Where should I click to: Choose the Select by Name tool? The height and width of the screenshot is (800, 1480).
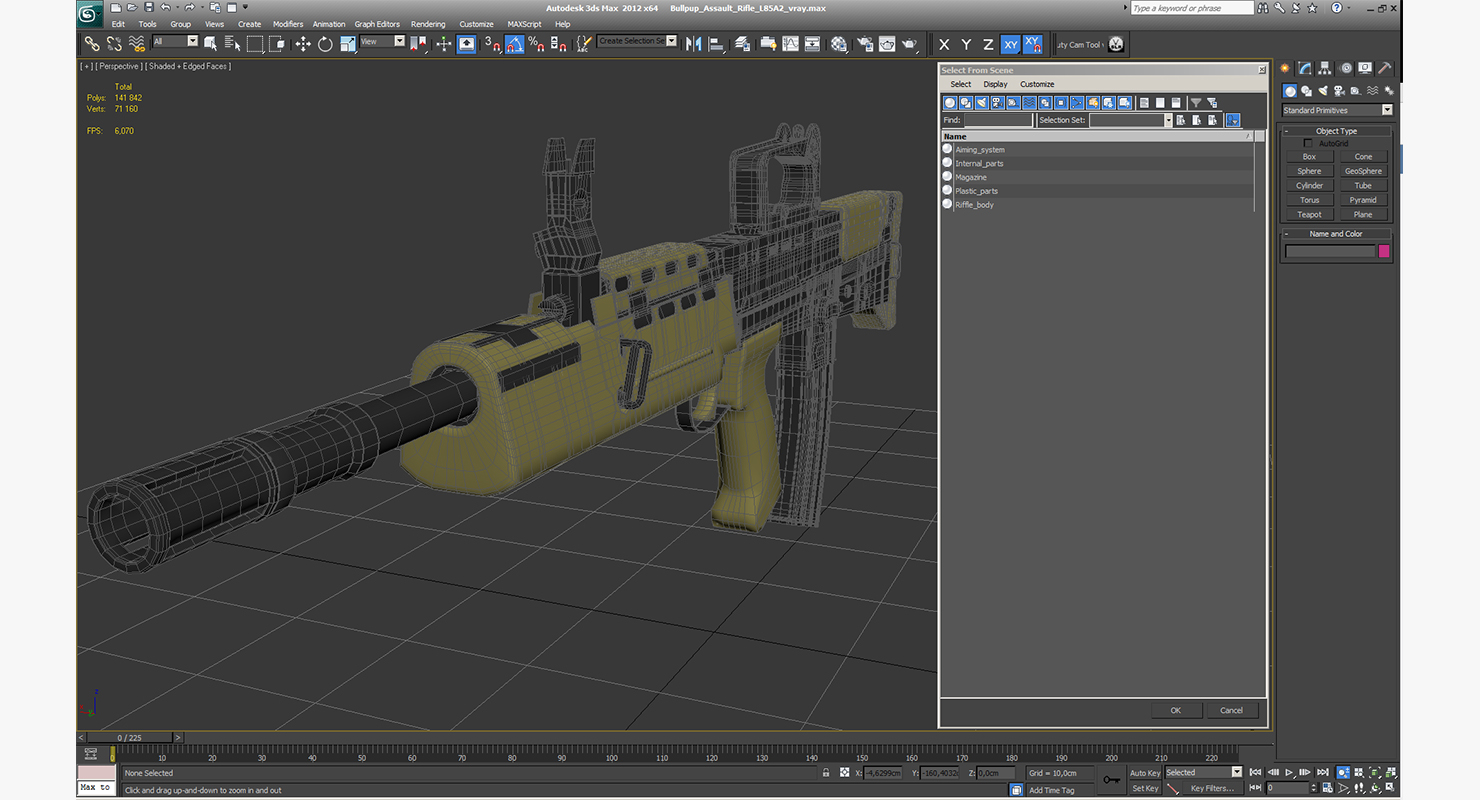(x=232, y=44)
